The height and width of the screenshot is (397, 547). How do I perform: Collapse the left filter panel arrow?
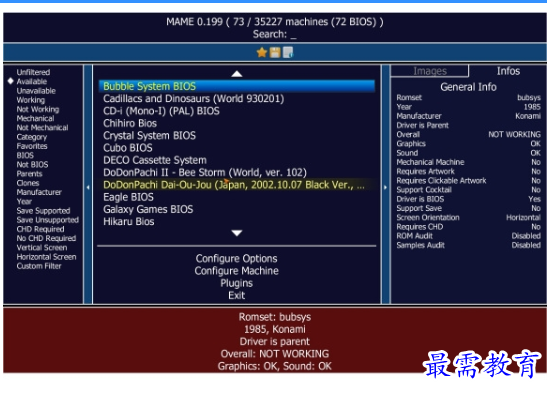point(88,187)
